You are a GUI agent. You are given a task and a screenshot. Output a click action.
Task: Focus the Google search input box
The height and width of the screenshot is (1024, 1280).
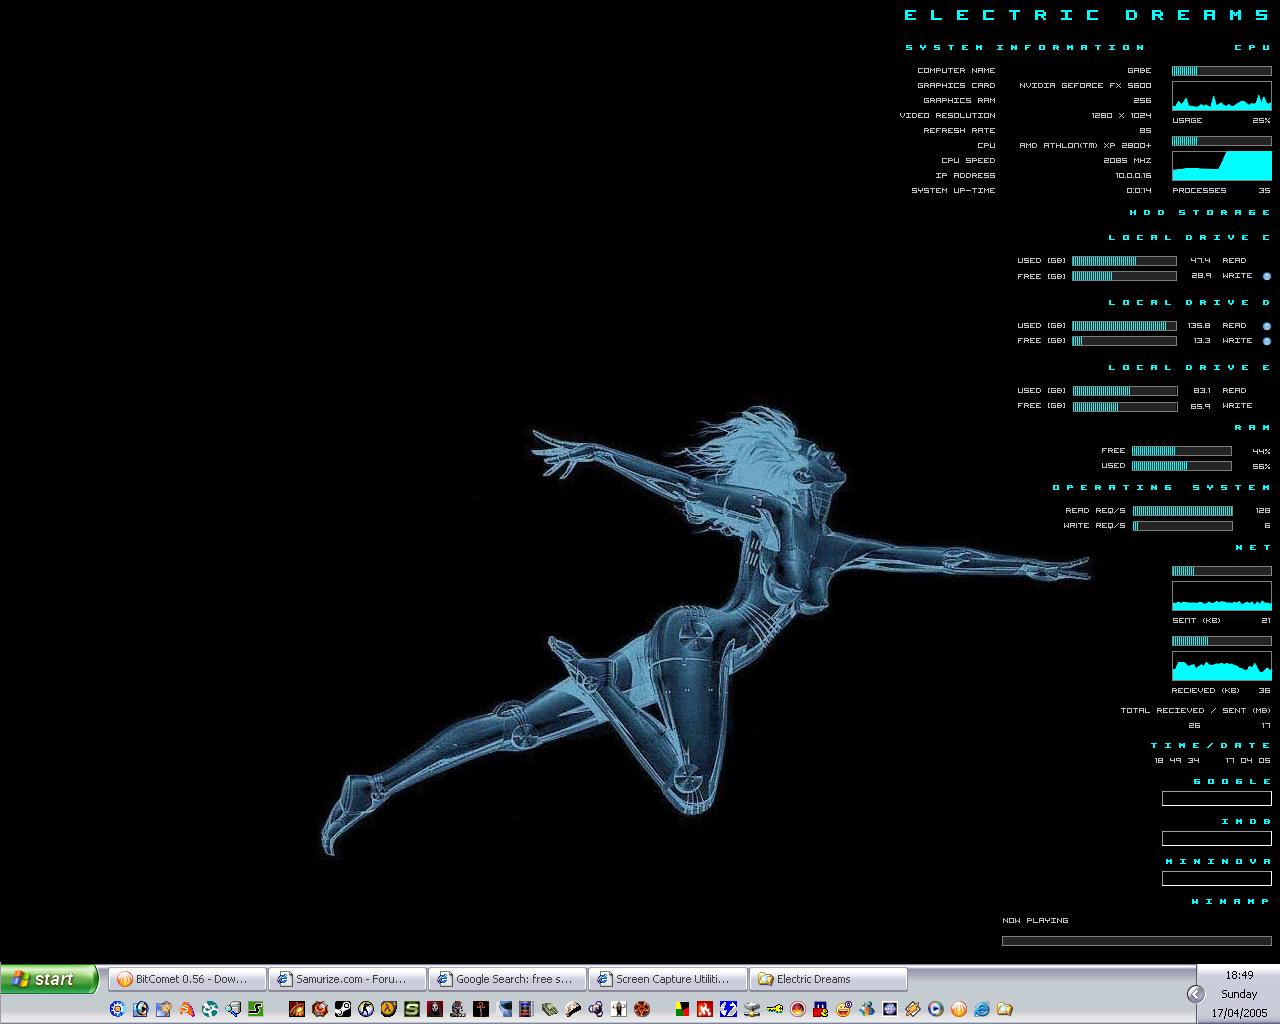(1216, 798)
